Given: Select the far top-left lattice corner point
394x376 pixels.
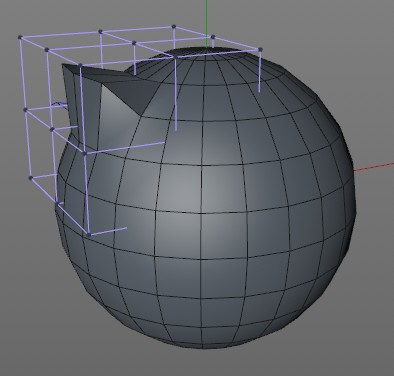Looking at the screenshot, I should 20,37.
